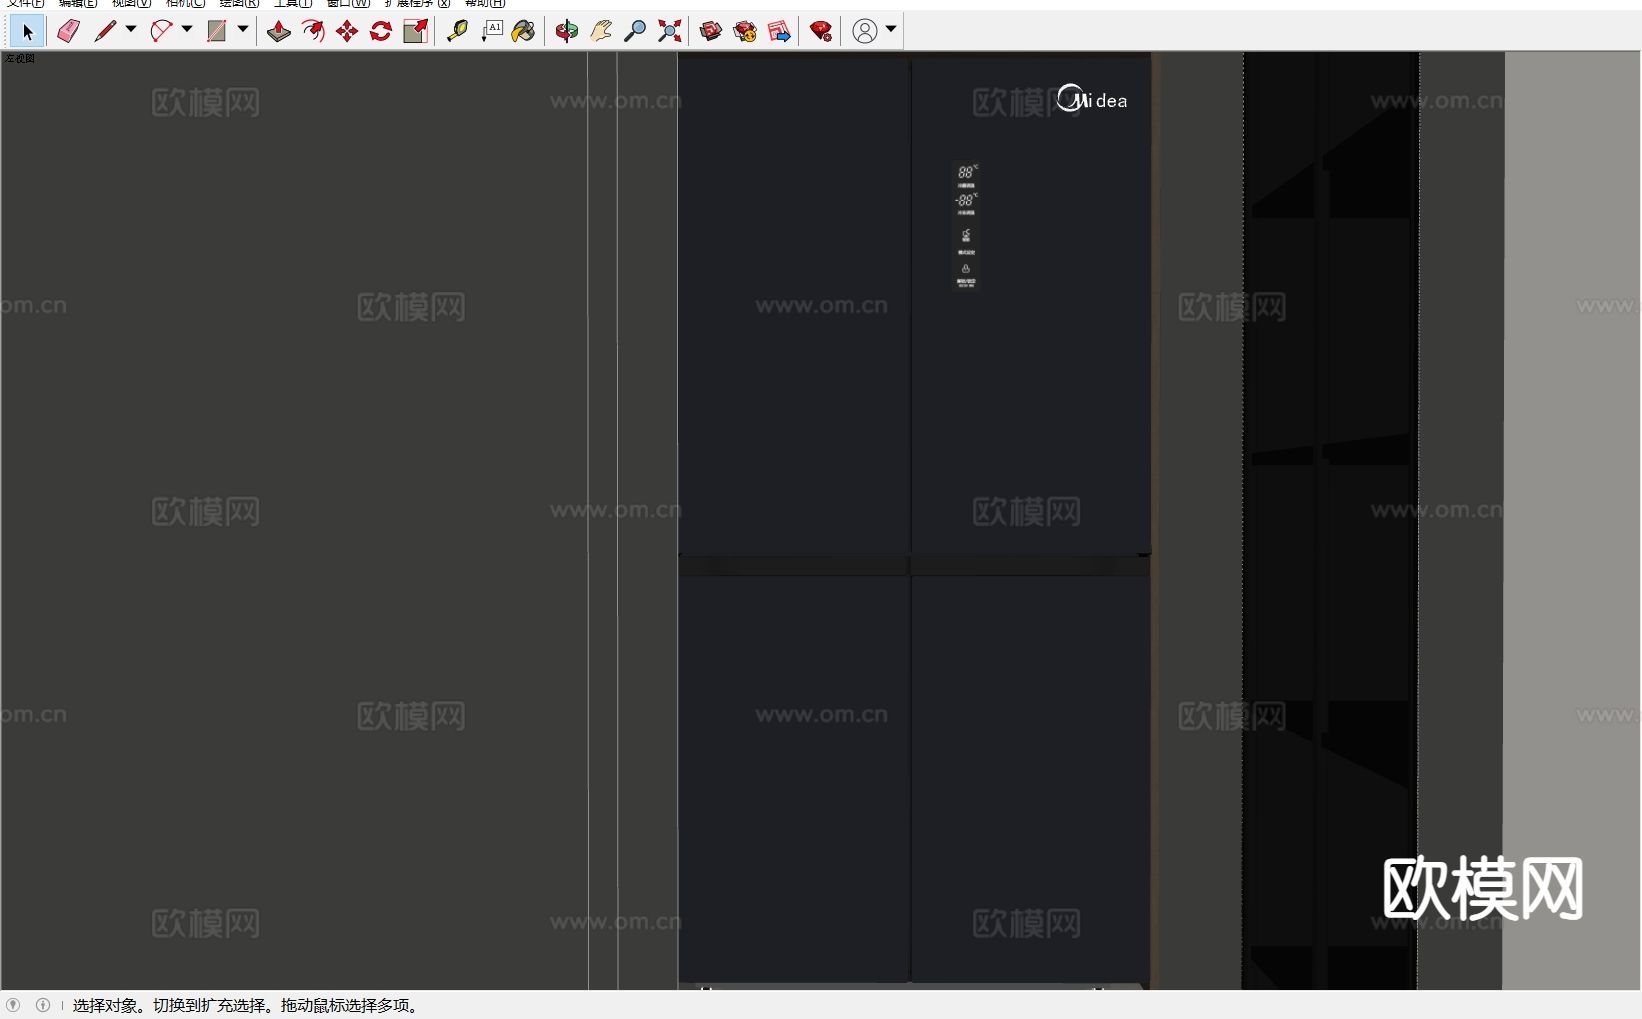This screenshot has height=1019, width=1642.
Task: Open the 文件(F) menu
Action: click(26, 3)
